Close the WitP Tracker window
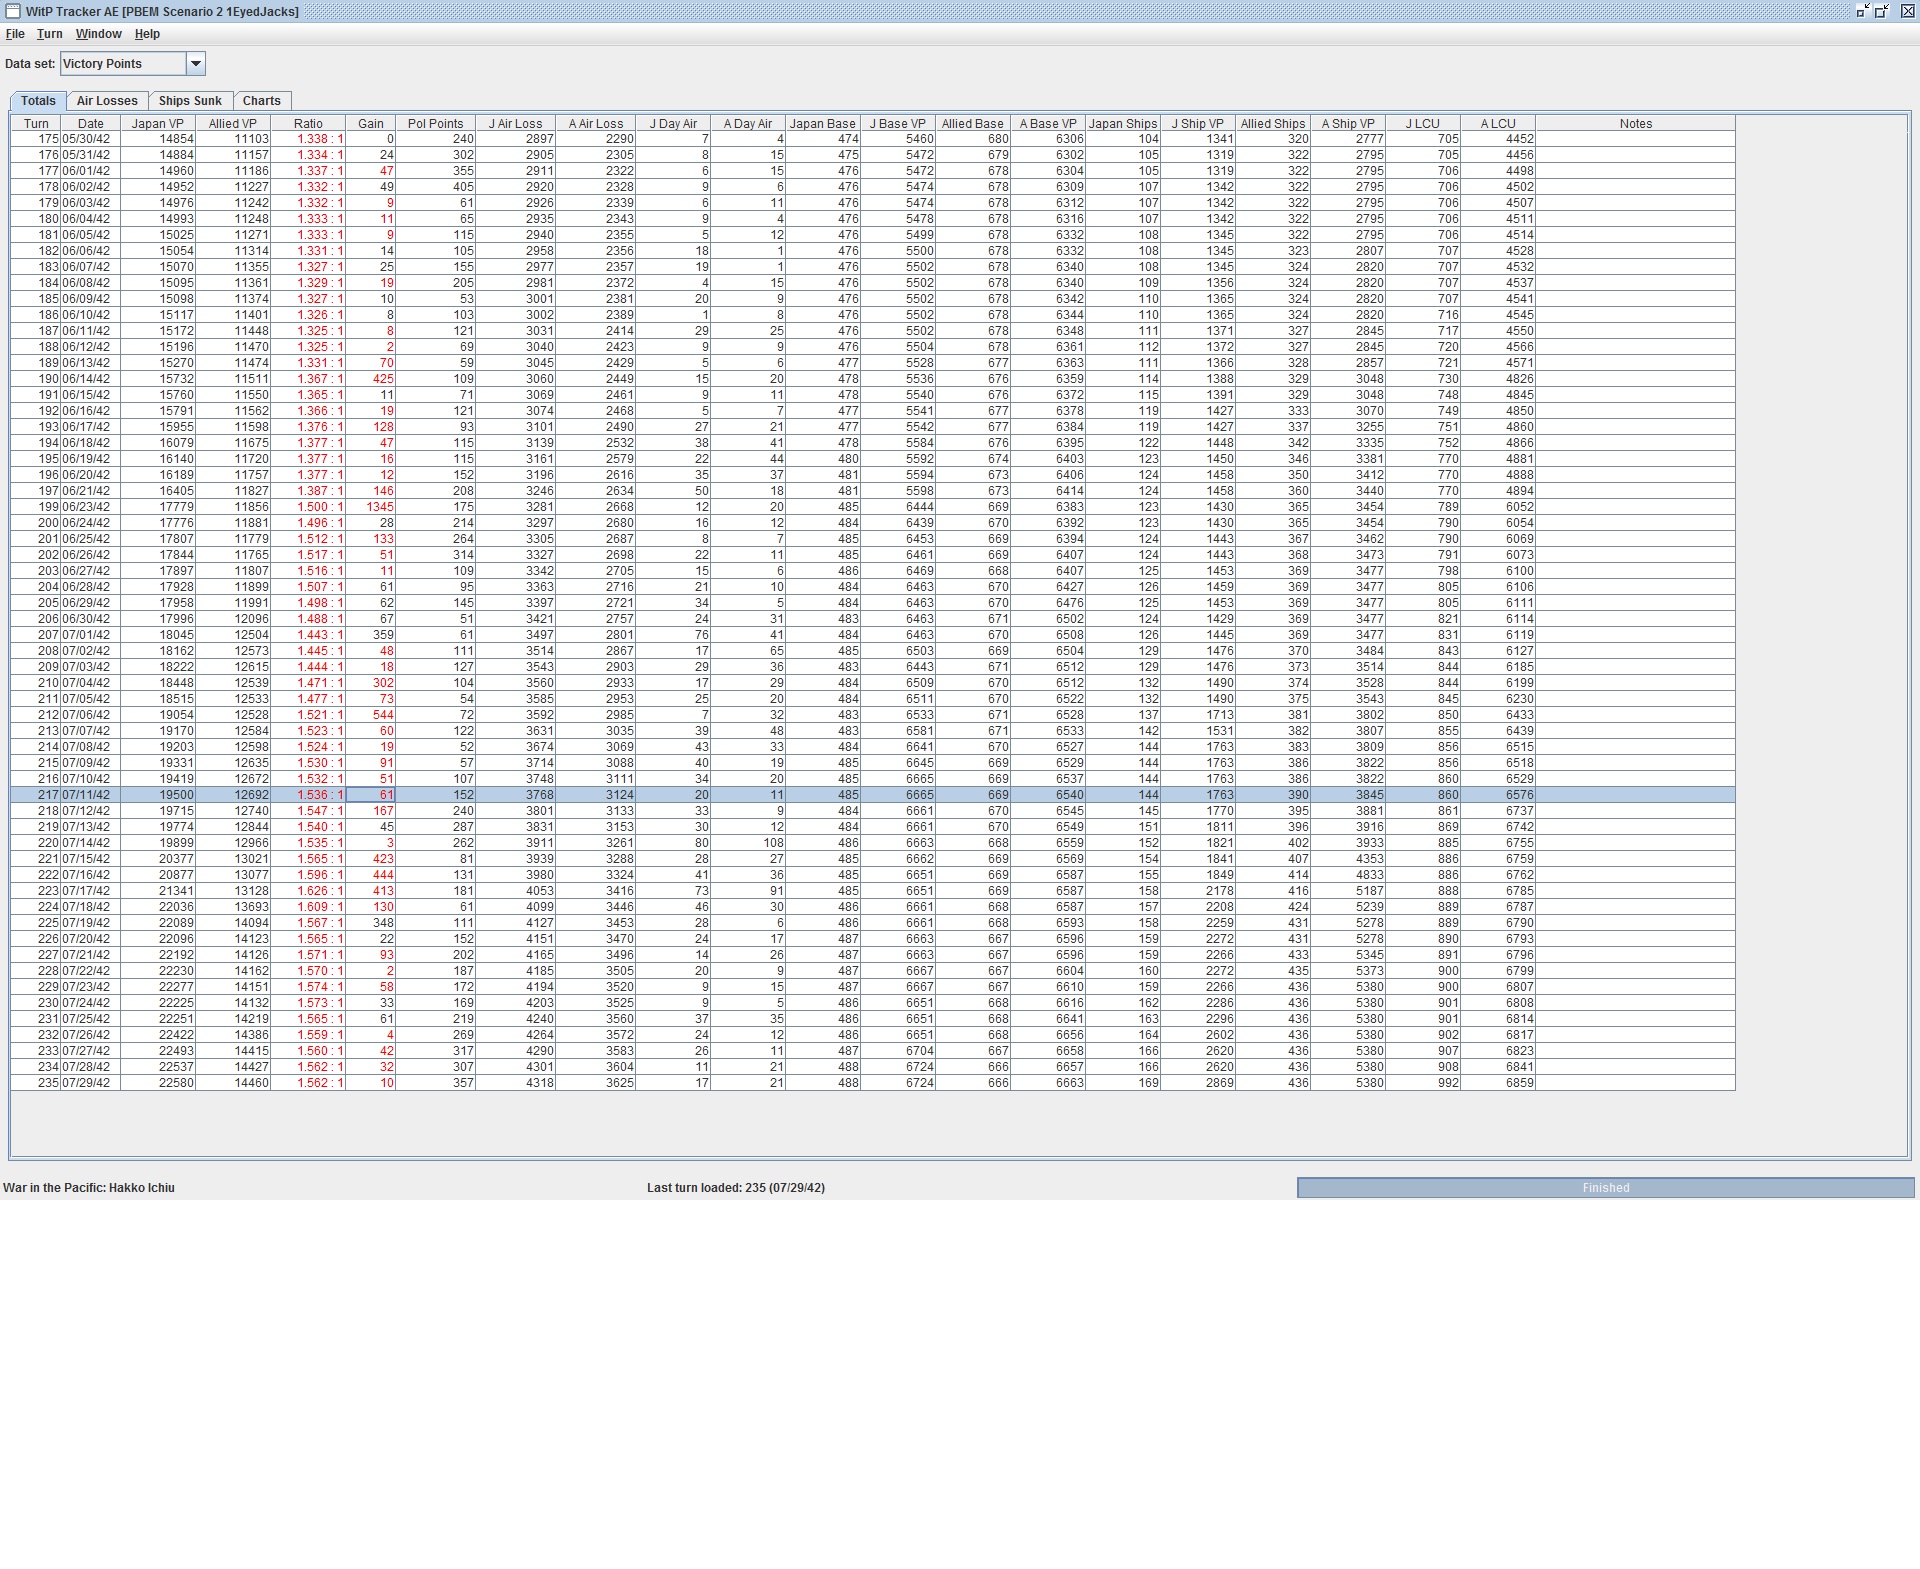 pyautogui.click(x=1907, y=11)
